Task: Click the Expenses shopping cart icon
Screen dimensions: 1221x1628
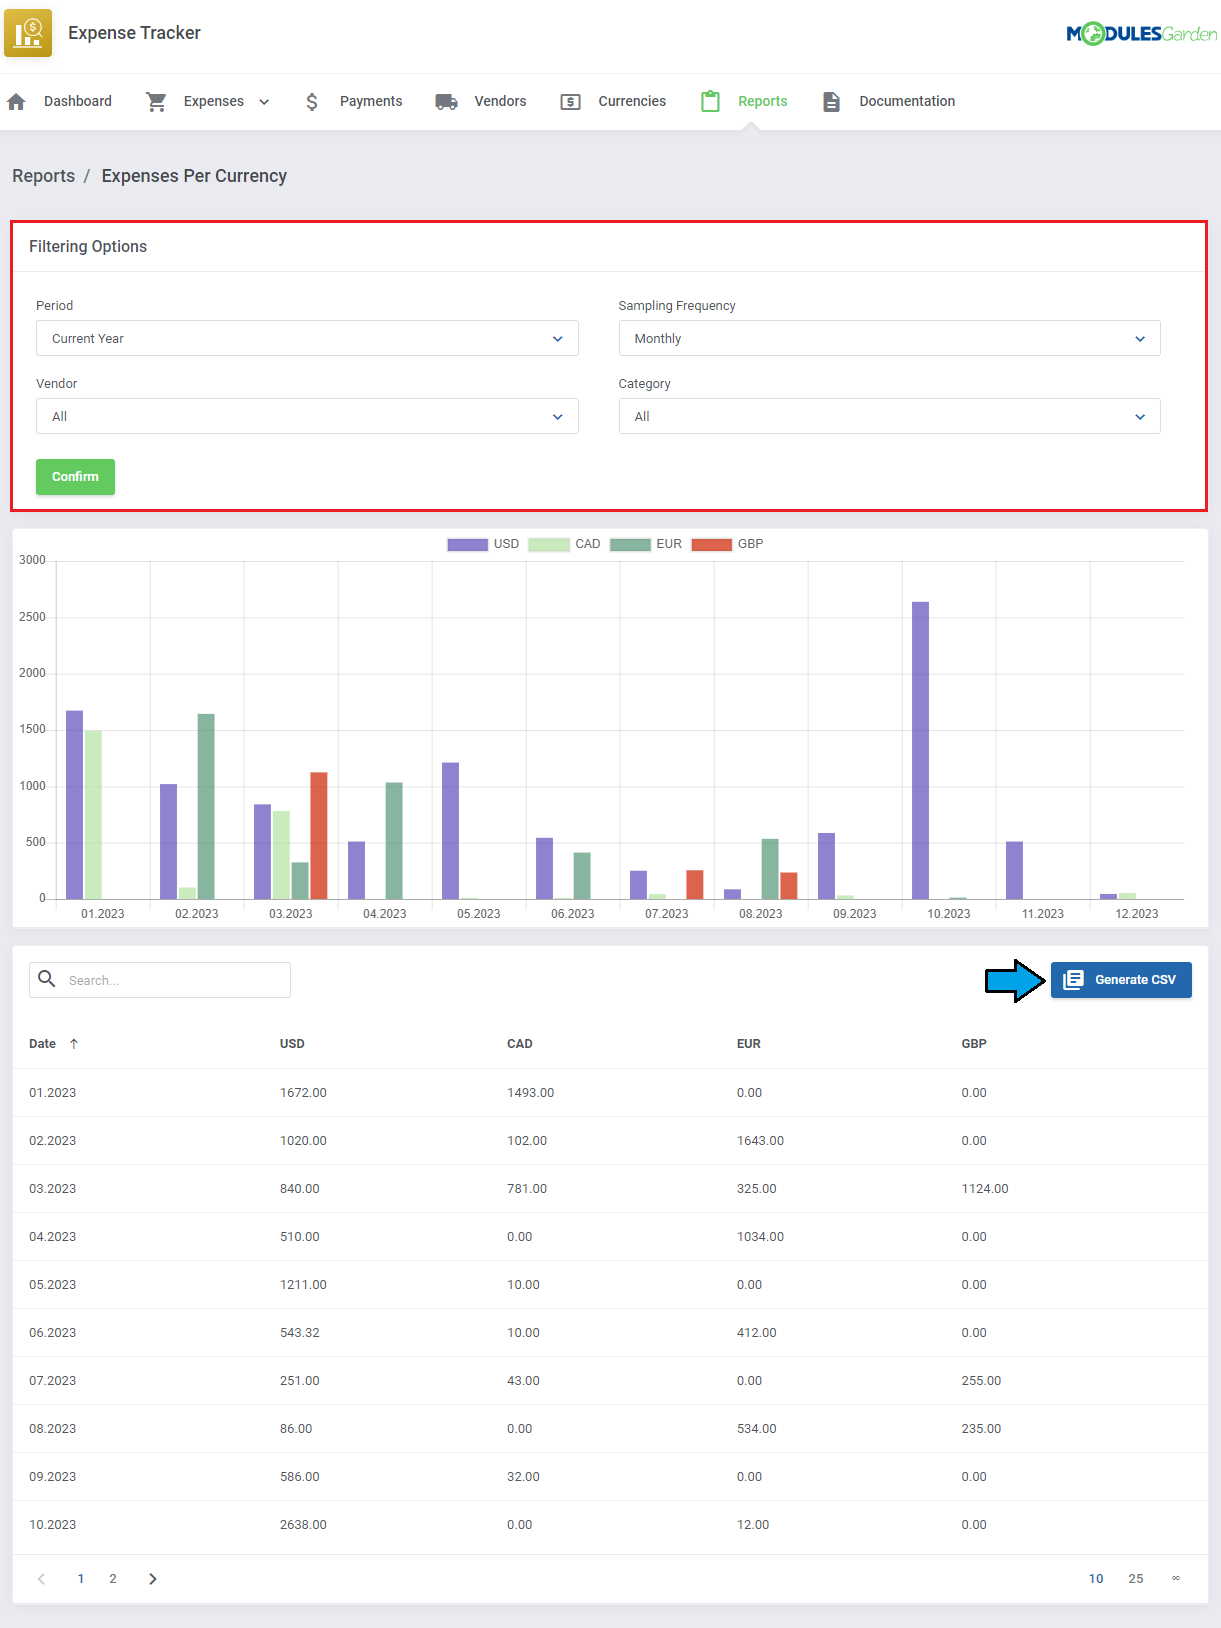Action: (x=156, y=102)
